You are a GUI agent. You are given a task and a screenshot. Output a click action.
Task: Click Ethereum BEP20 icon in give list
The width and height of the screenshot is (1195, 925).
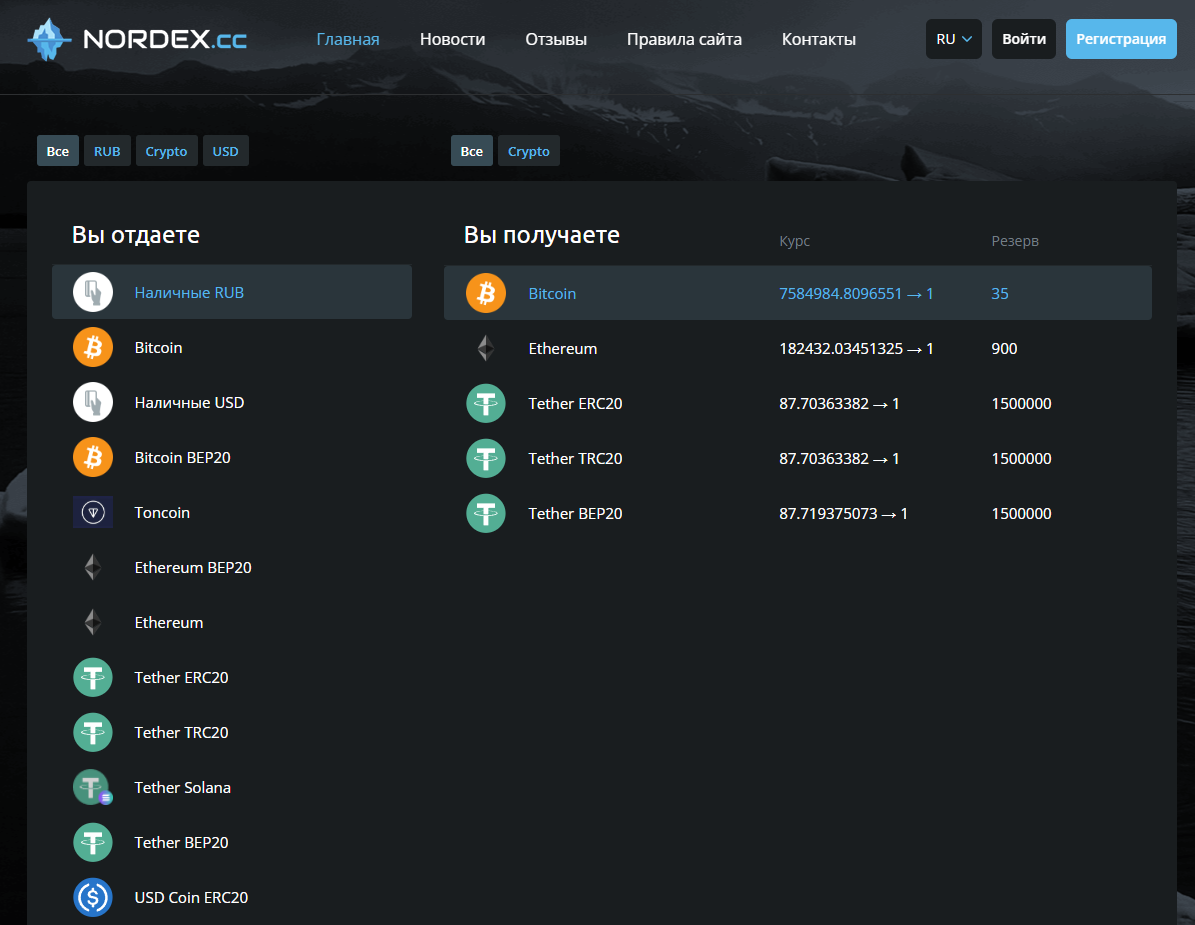tap(93, 568)
